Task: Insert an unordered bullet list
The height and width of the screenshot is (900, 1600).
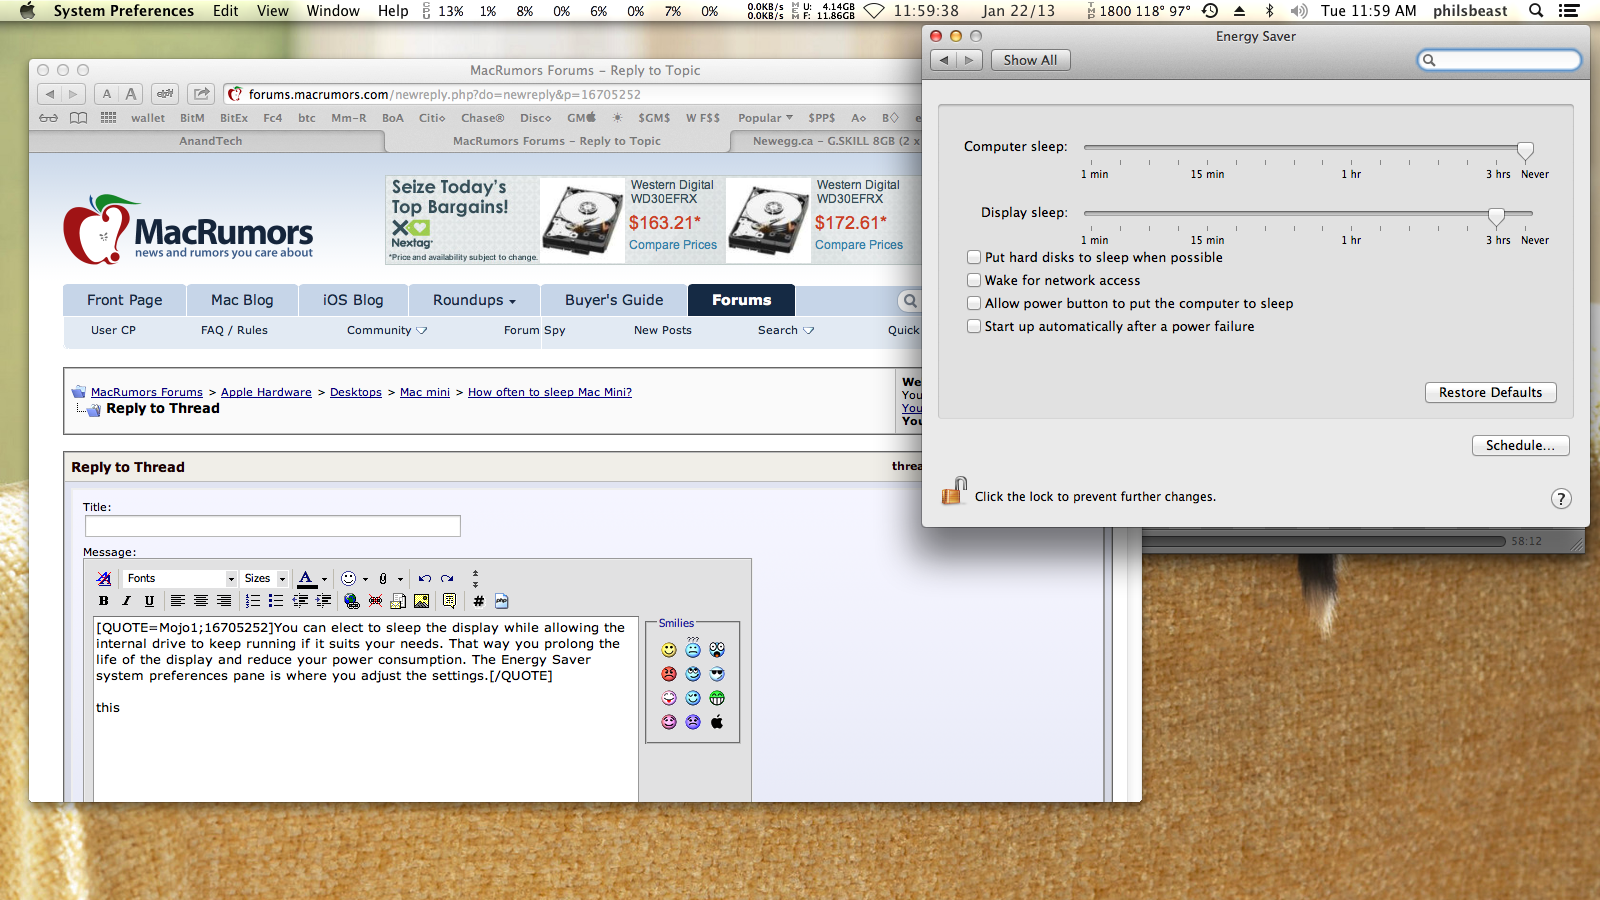Action: pos(276,601)
